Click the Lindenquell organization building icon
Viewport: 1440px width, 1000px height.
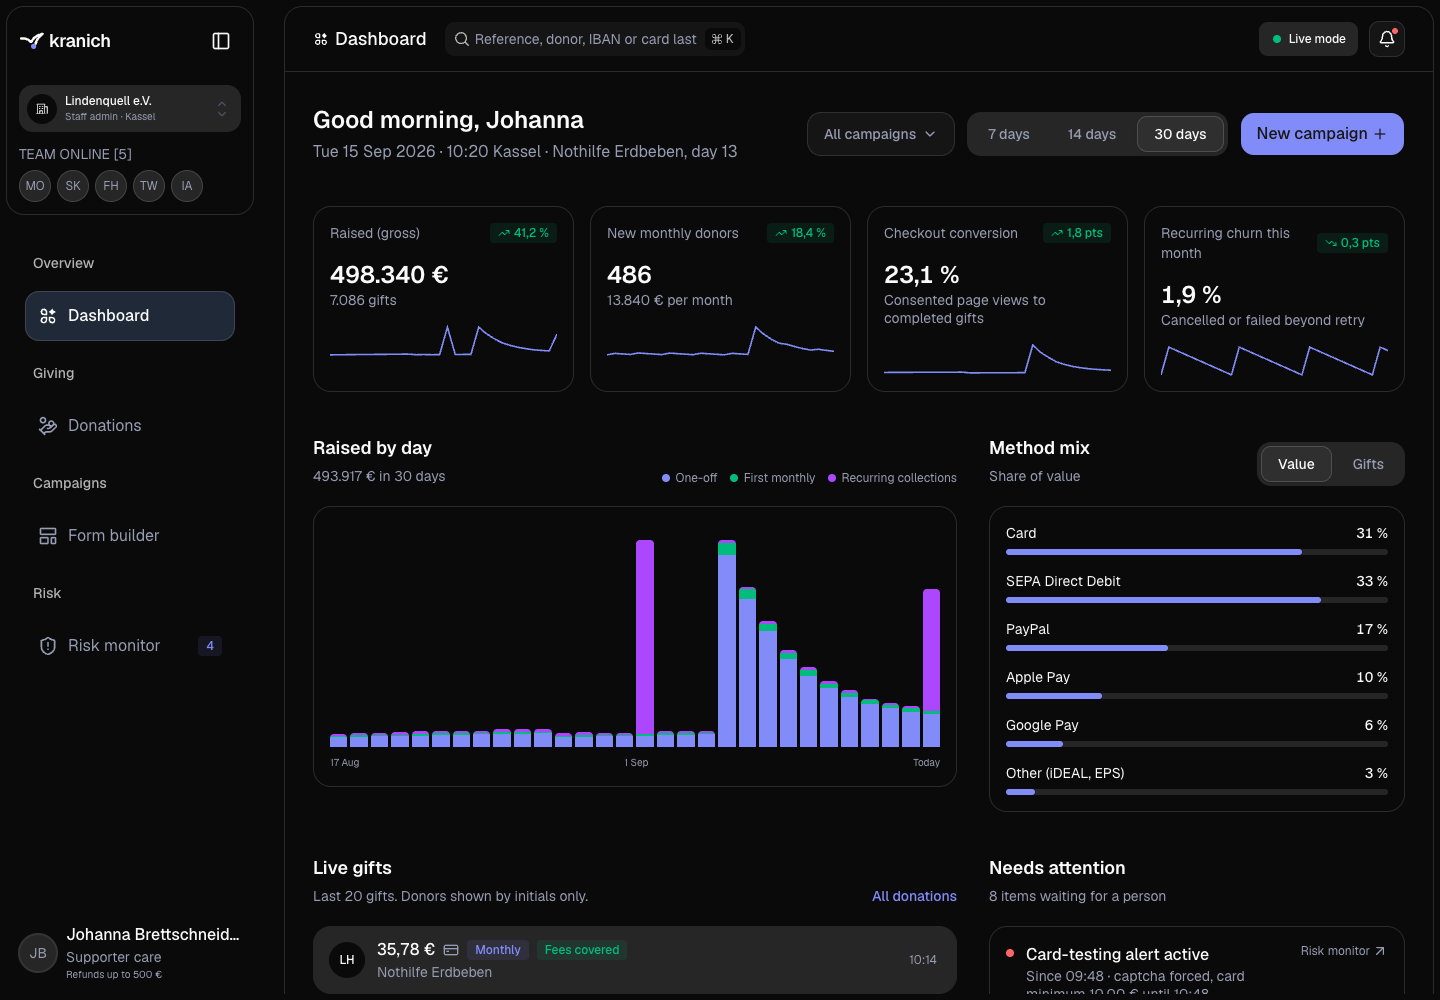42,108
